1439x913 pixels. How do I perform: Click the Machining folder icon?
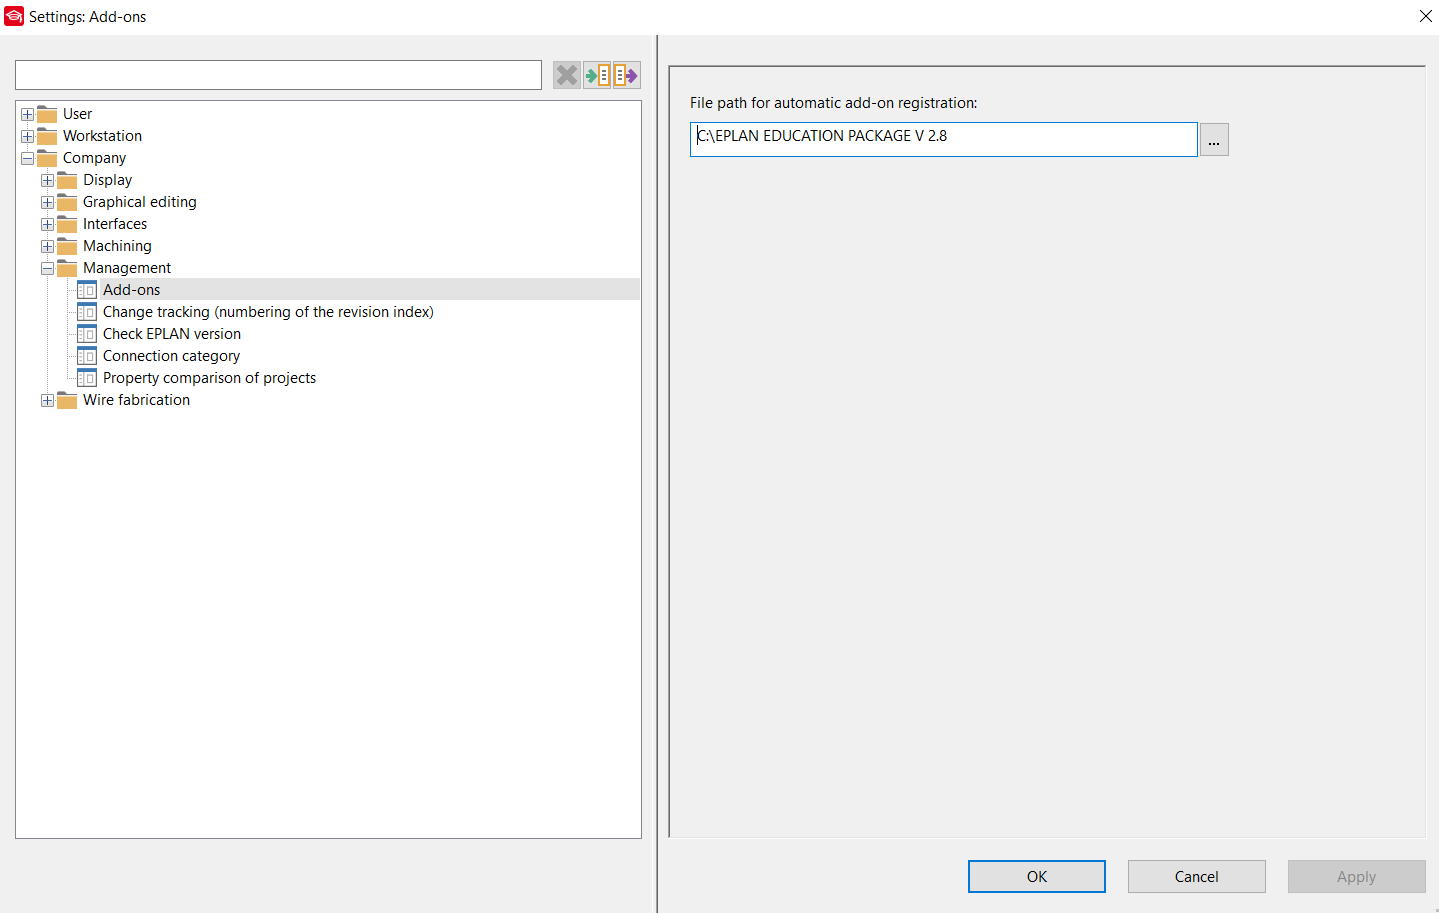point(67,246)
